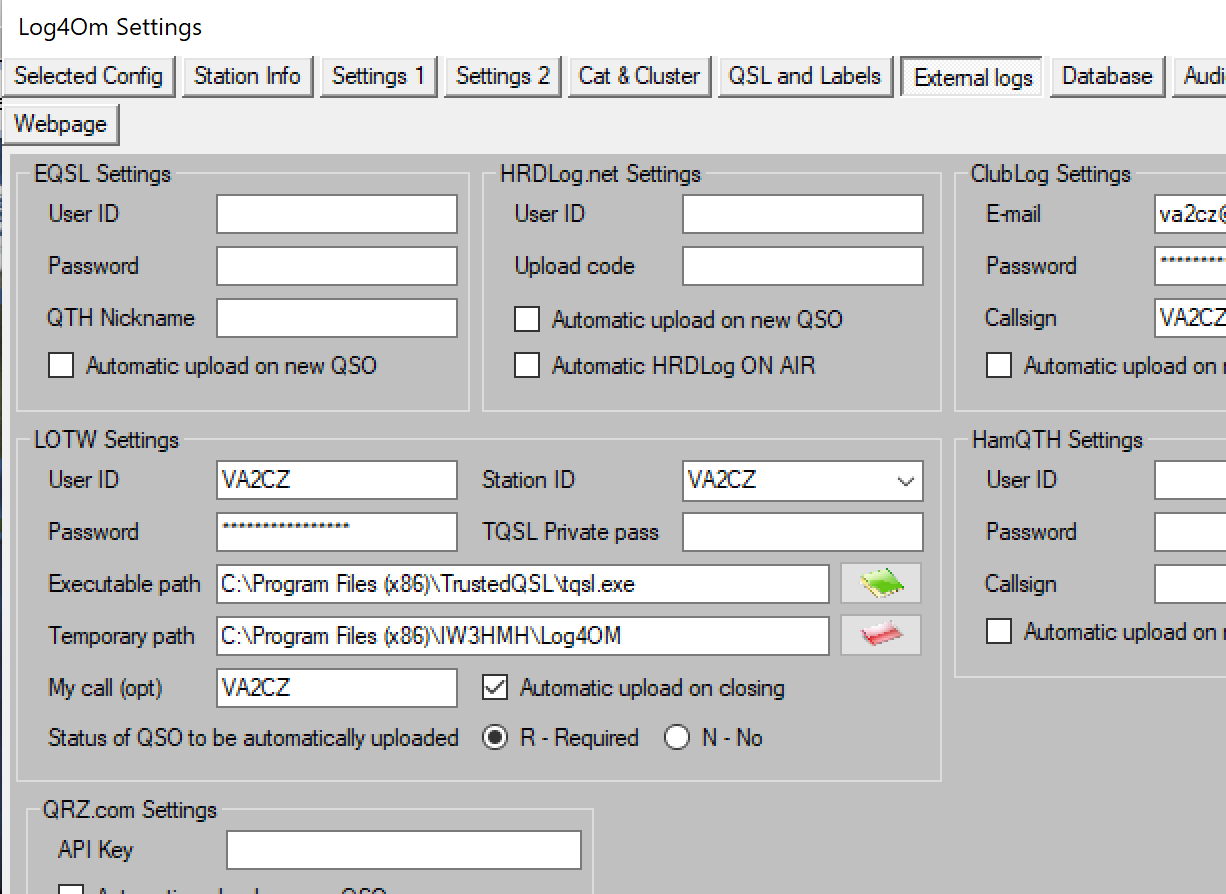The height and width of the screenshot is (894, 1226).
Task: Click the HRDLog.net User ID field
Action: [803, 214]
